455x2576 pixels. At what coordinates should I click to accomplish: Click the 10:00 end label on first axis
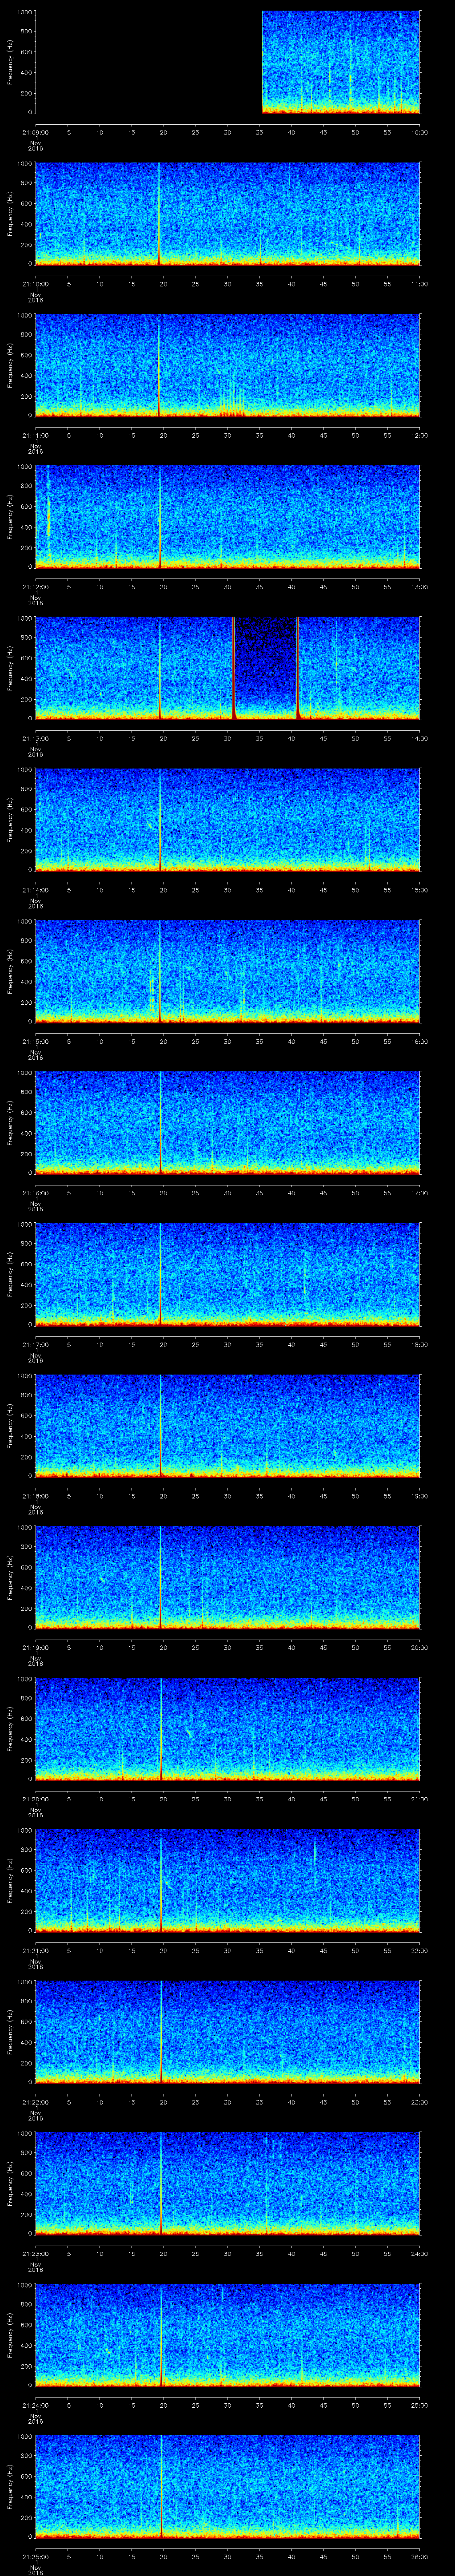coord(418,132)
